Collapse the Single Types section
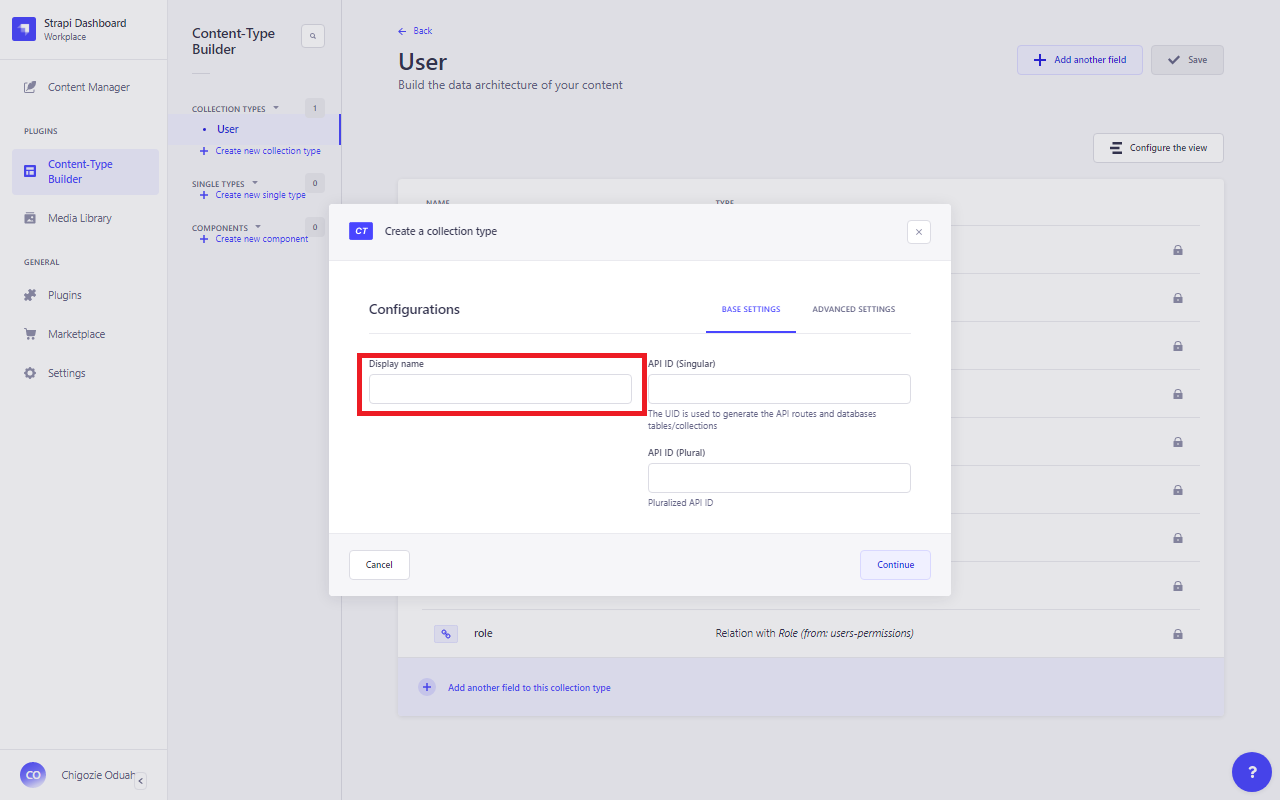The width and height of the screenshot is (1280, 800). (x=254, y=183)
